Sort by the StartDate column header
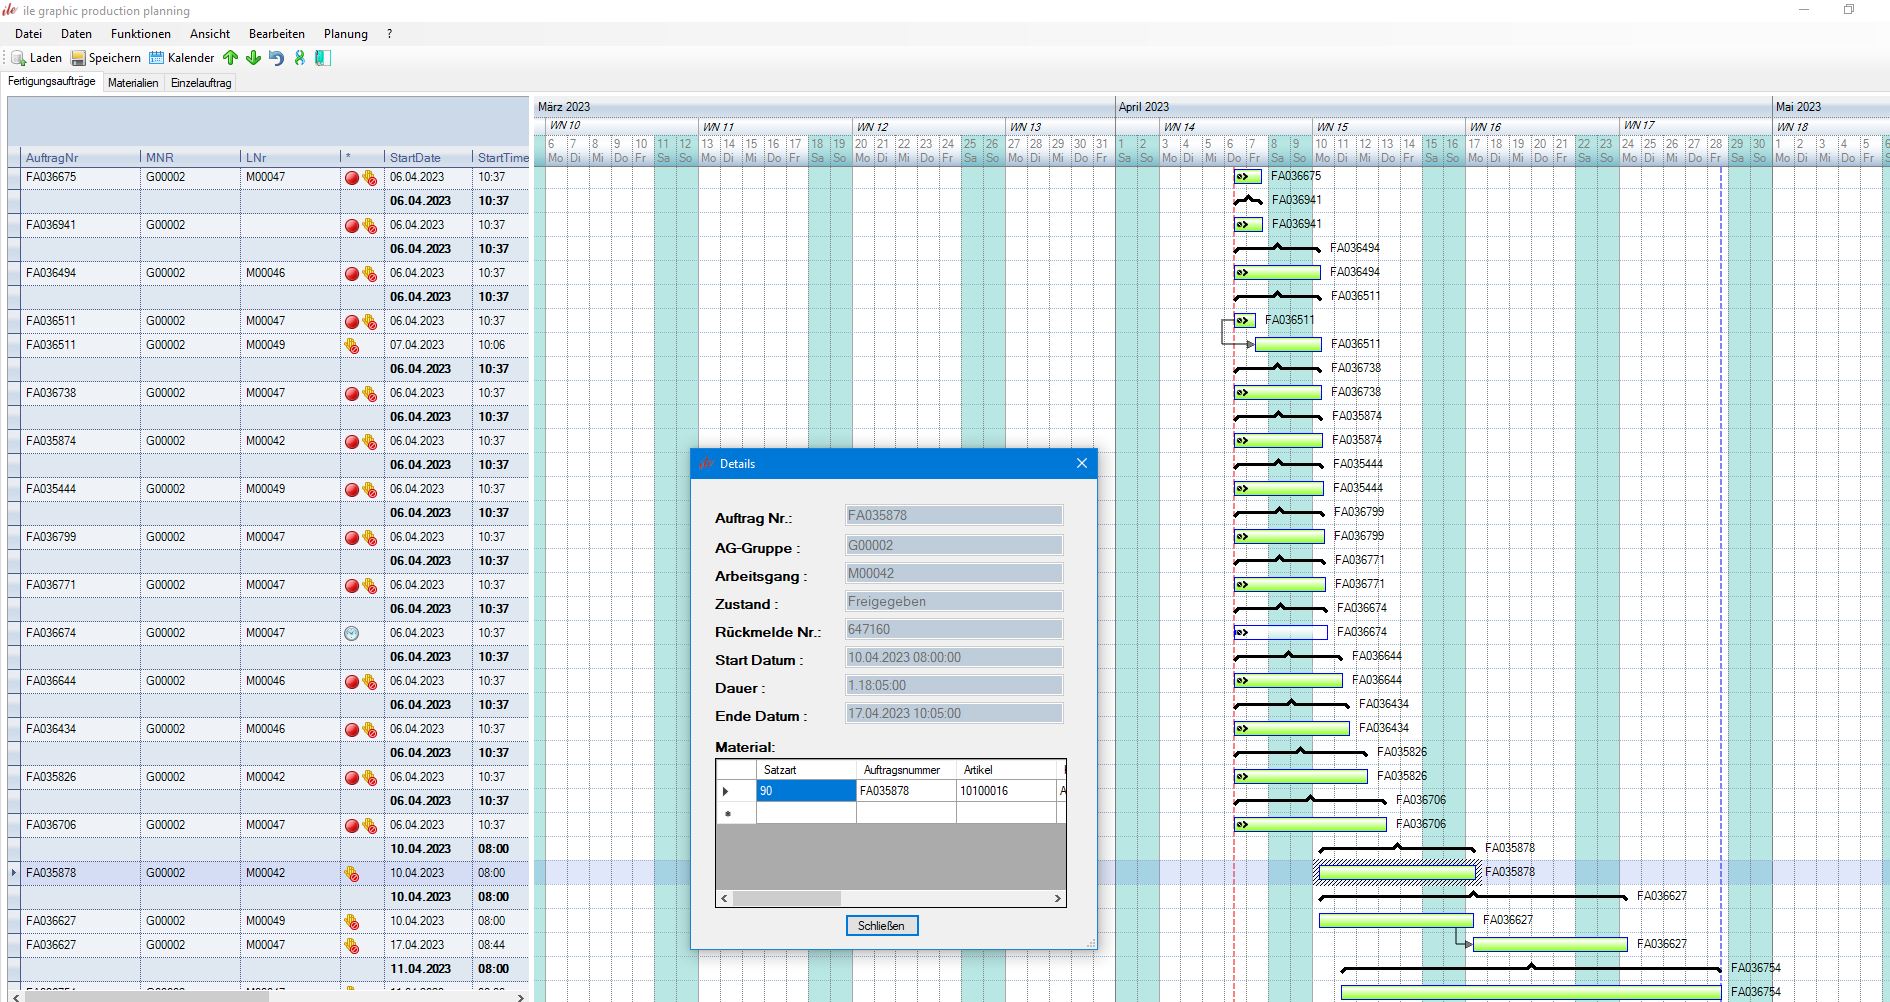This screenshot has height=1002, width=1890. point(415,158)
